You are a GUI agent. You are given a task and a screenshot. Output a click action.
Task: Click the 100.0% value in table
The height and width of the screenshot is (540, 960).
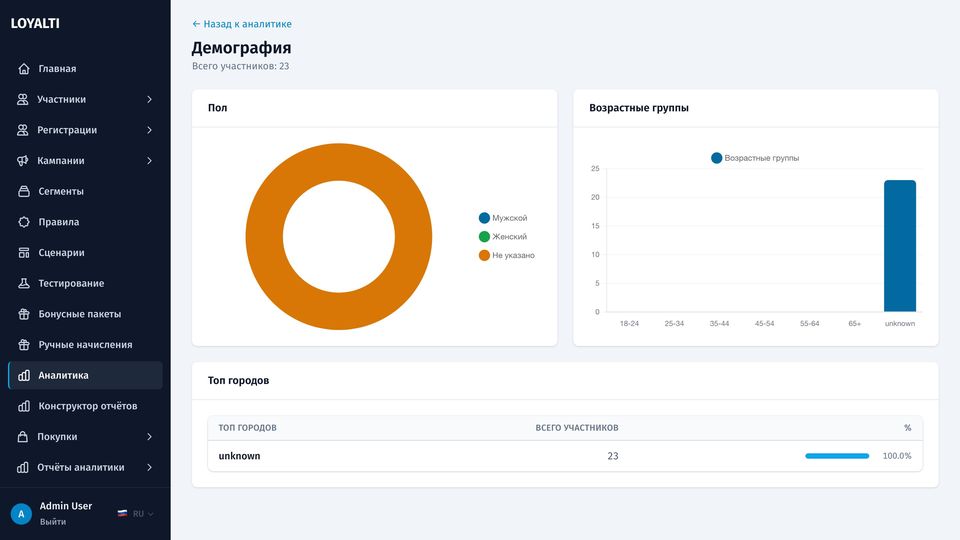pyautogui.click(x=897, y=456)
